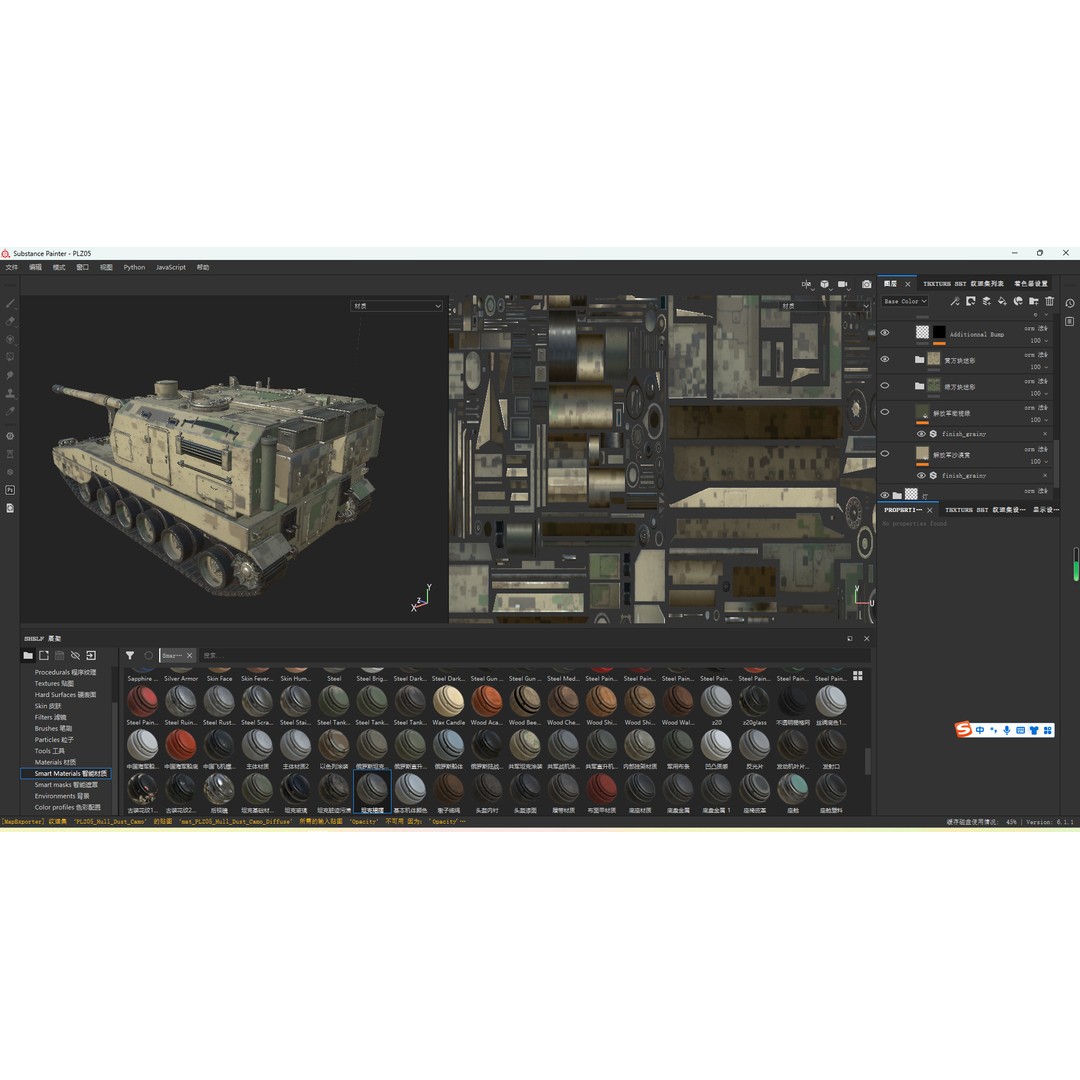Open the 编辑 menu
Viewport: 1080px width, 1080px height.
pyautogui.click(x=35, y=267)
